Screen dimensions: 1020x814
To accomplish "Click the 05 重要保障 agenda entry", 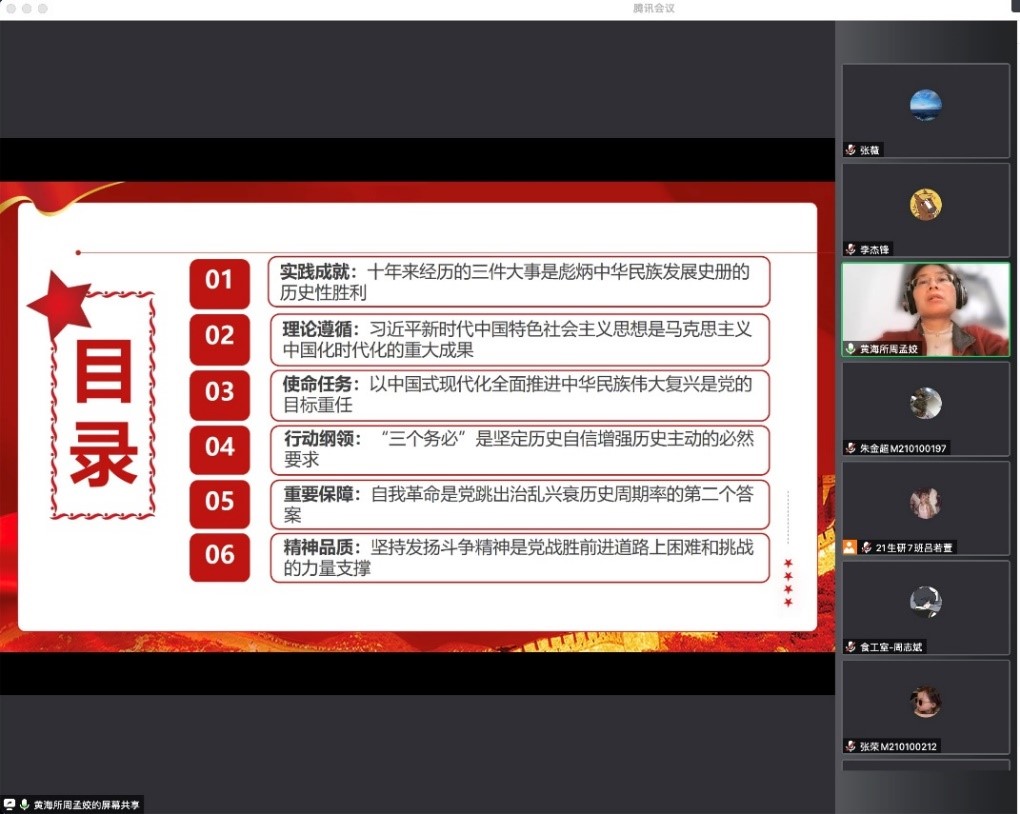I will (x=518, y=504).
